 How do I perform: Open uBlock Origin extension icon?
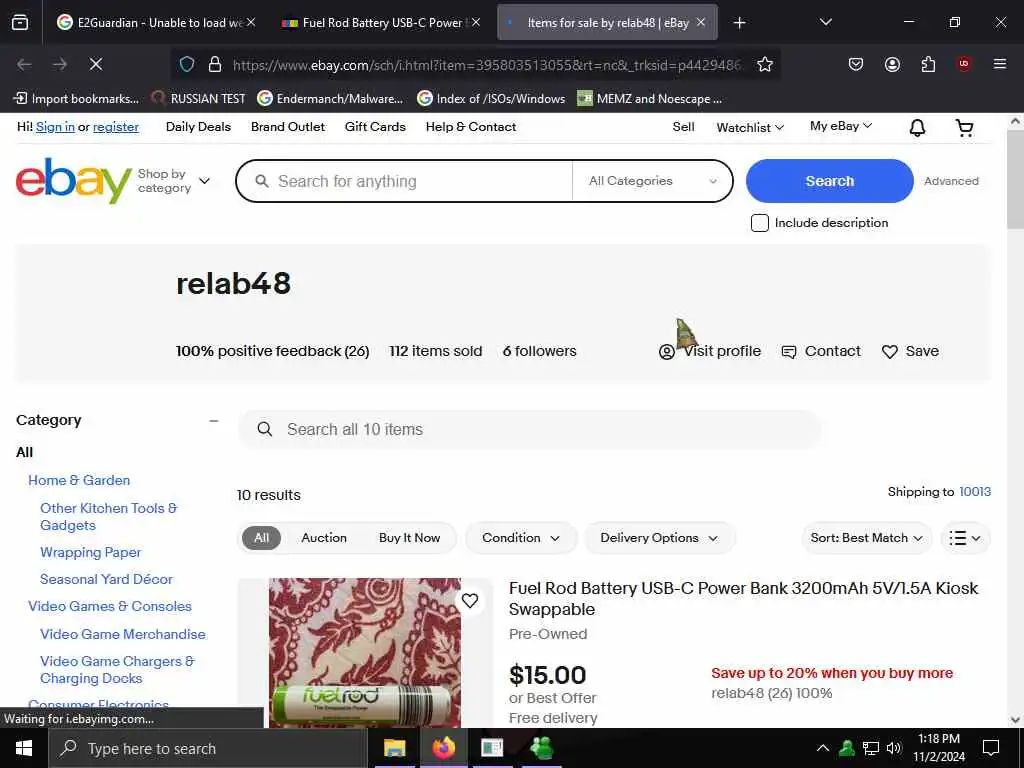(963, 64)
